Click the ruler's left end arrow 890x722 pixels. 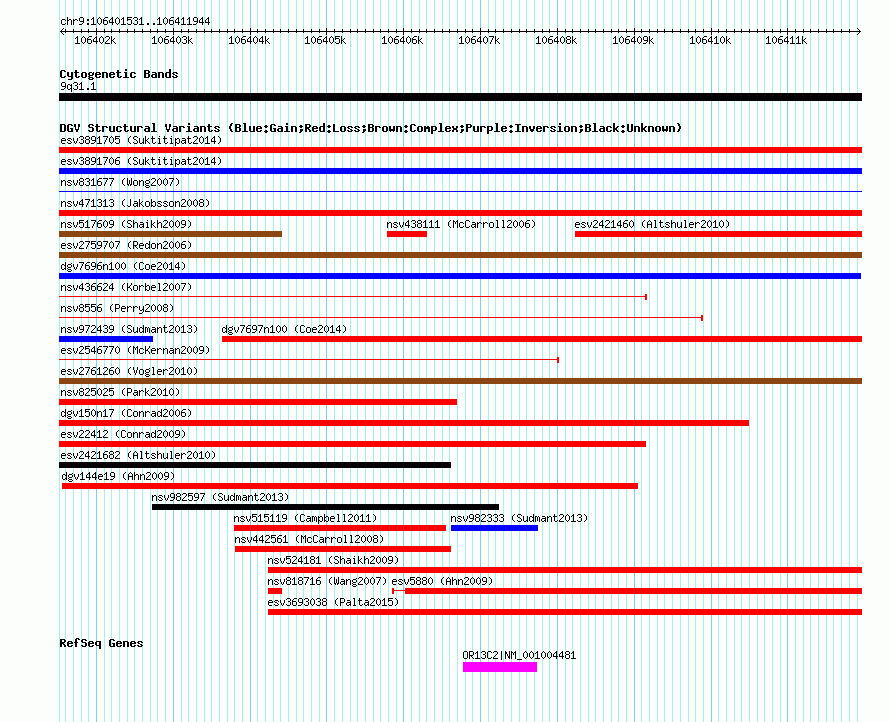coord(62,32)
